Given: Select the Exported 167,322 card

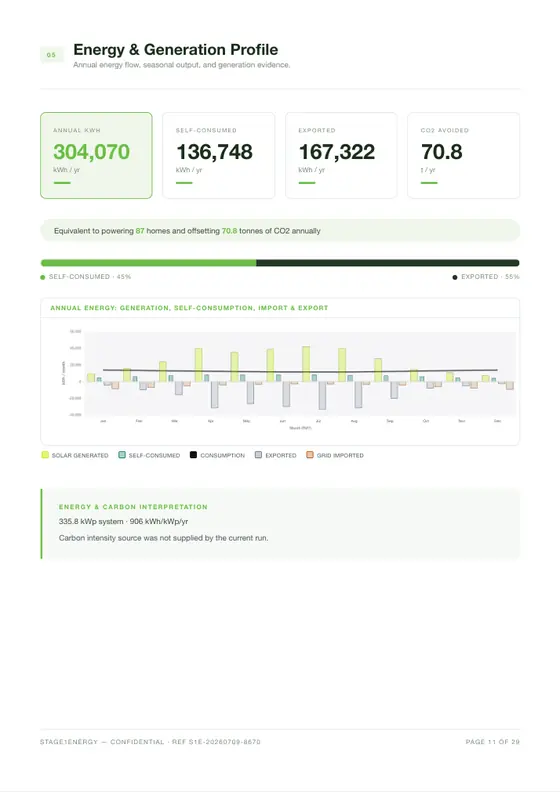Looking at the screenshot, I should point(341,156).
